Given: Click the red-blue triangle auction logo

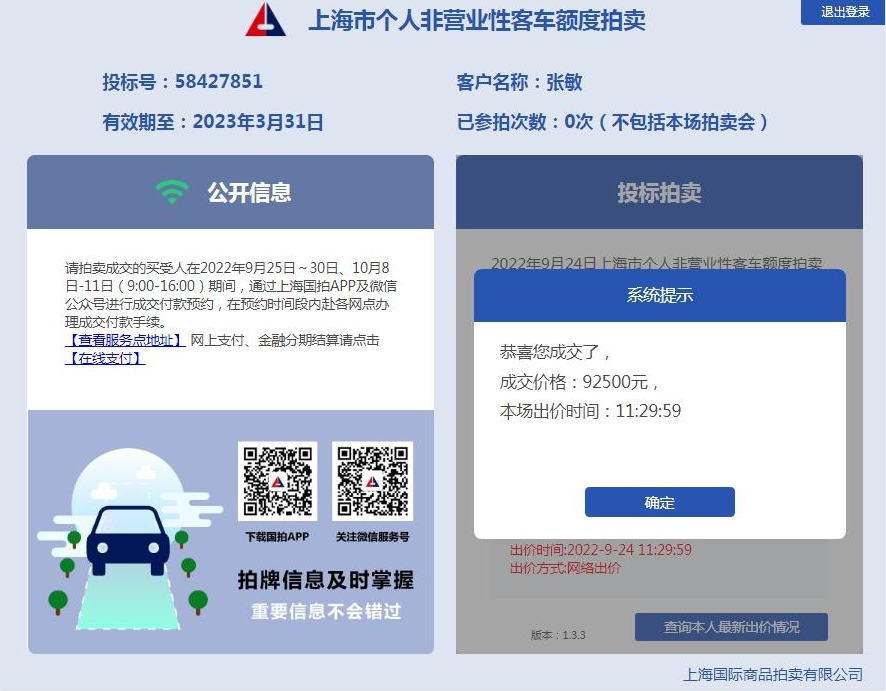Looking at the screenshot, I should (x=266, y=20).
